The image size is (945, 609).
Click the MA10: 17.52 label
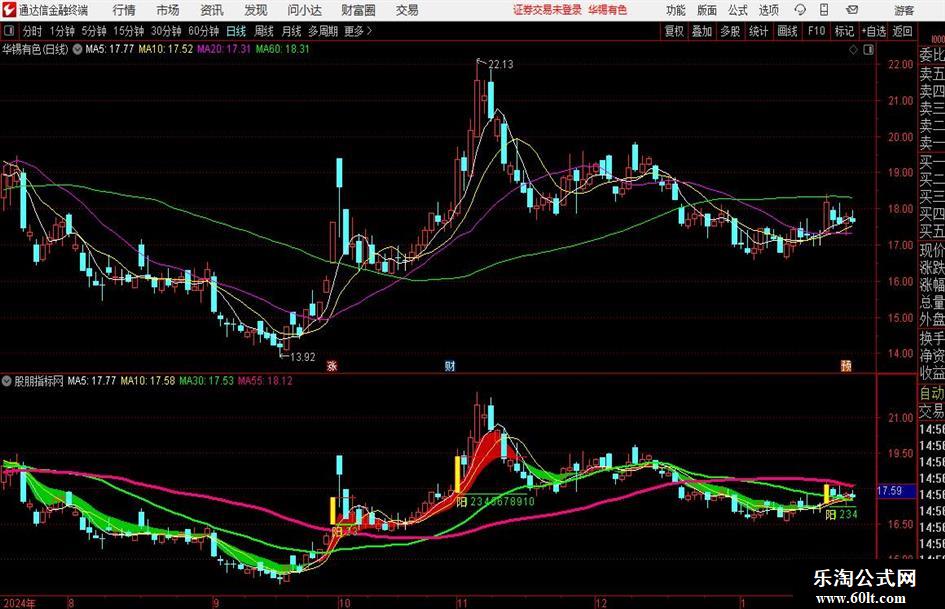[x=166, y=49]
